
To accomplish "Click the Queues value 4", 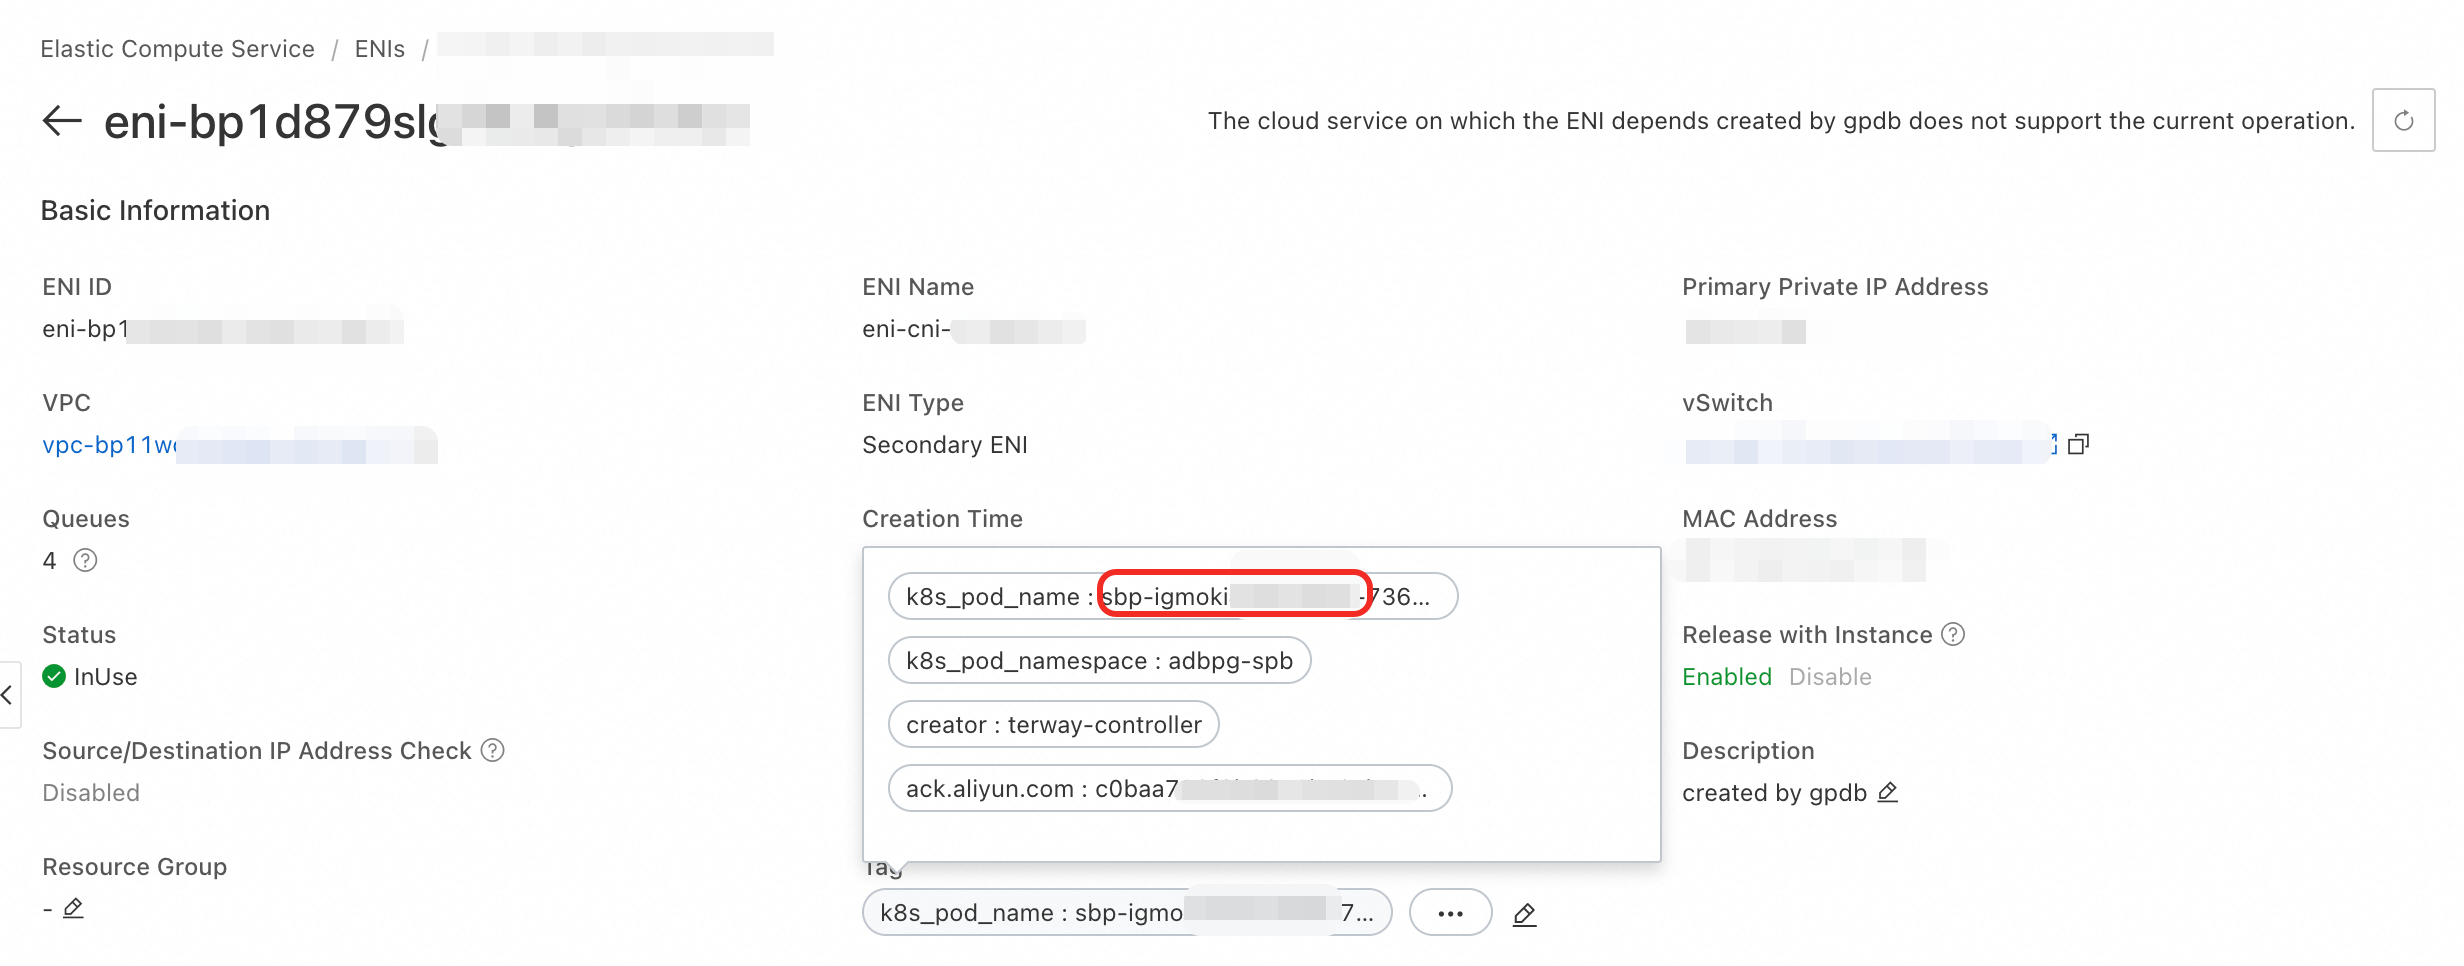I will 49,561.
